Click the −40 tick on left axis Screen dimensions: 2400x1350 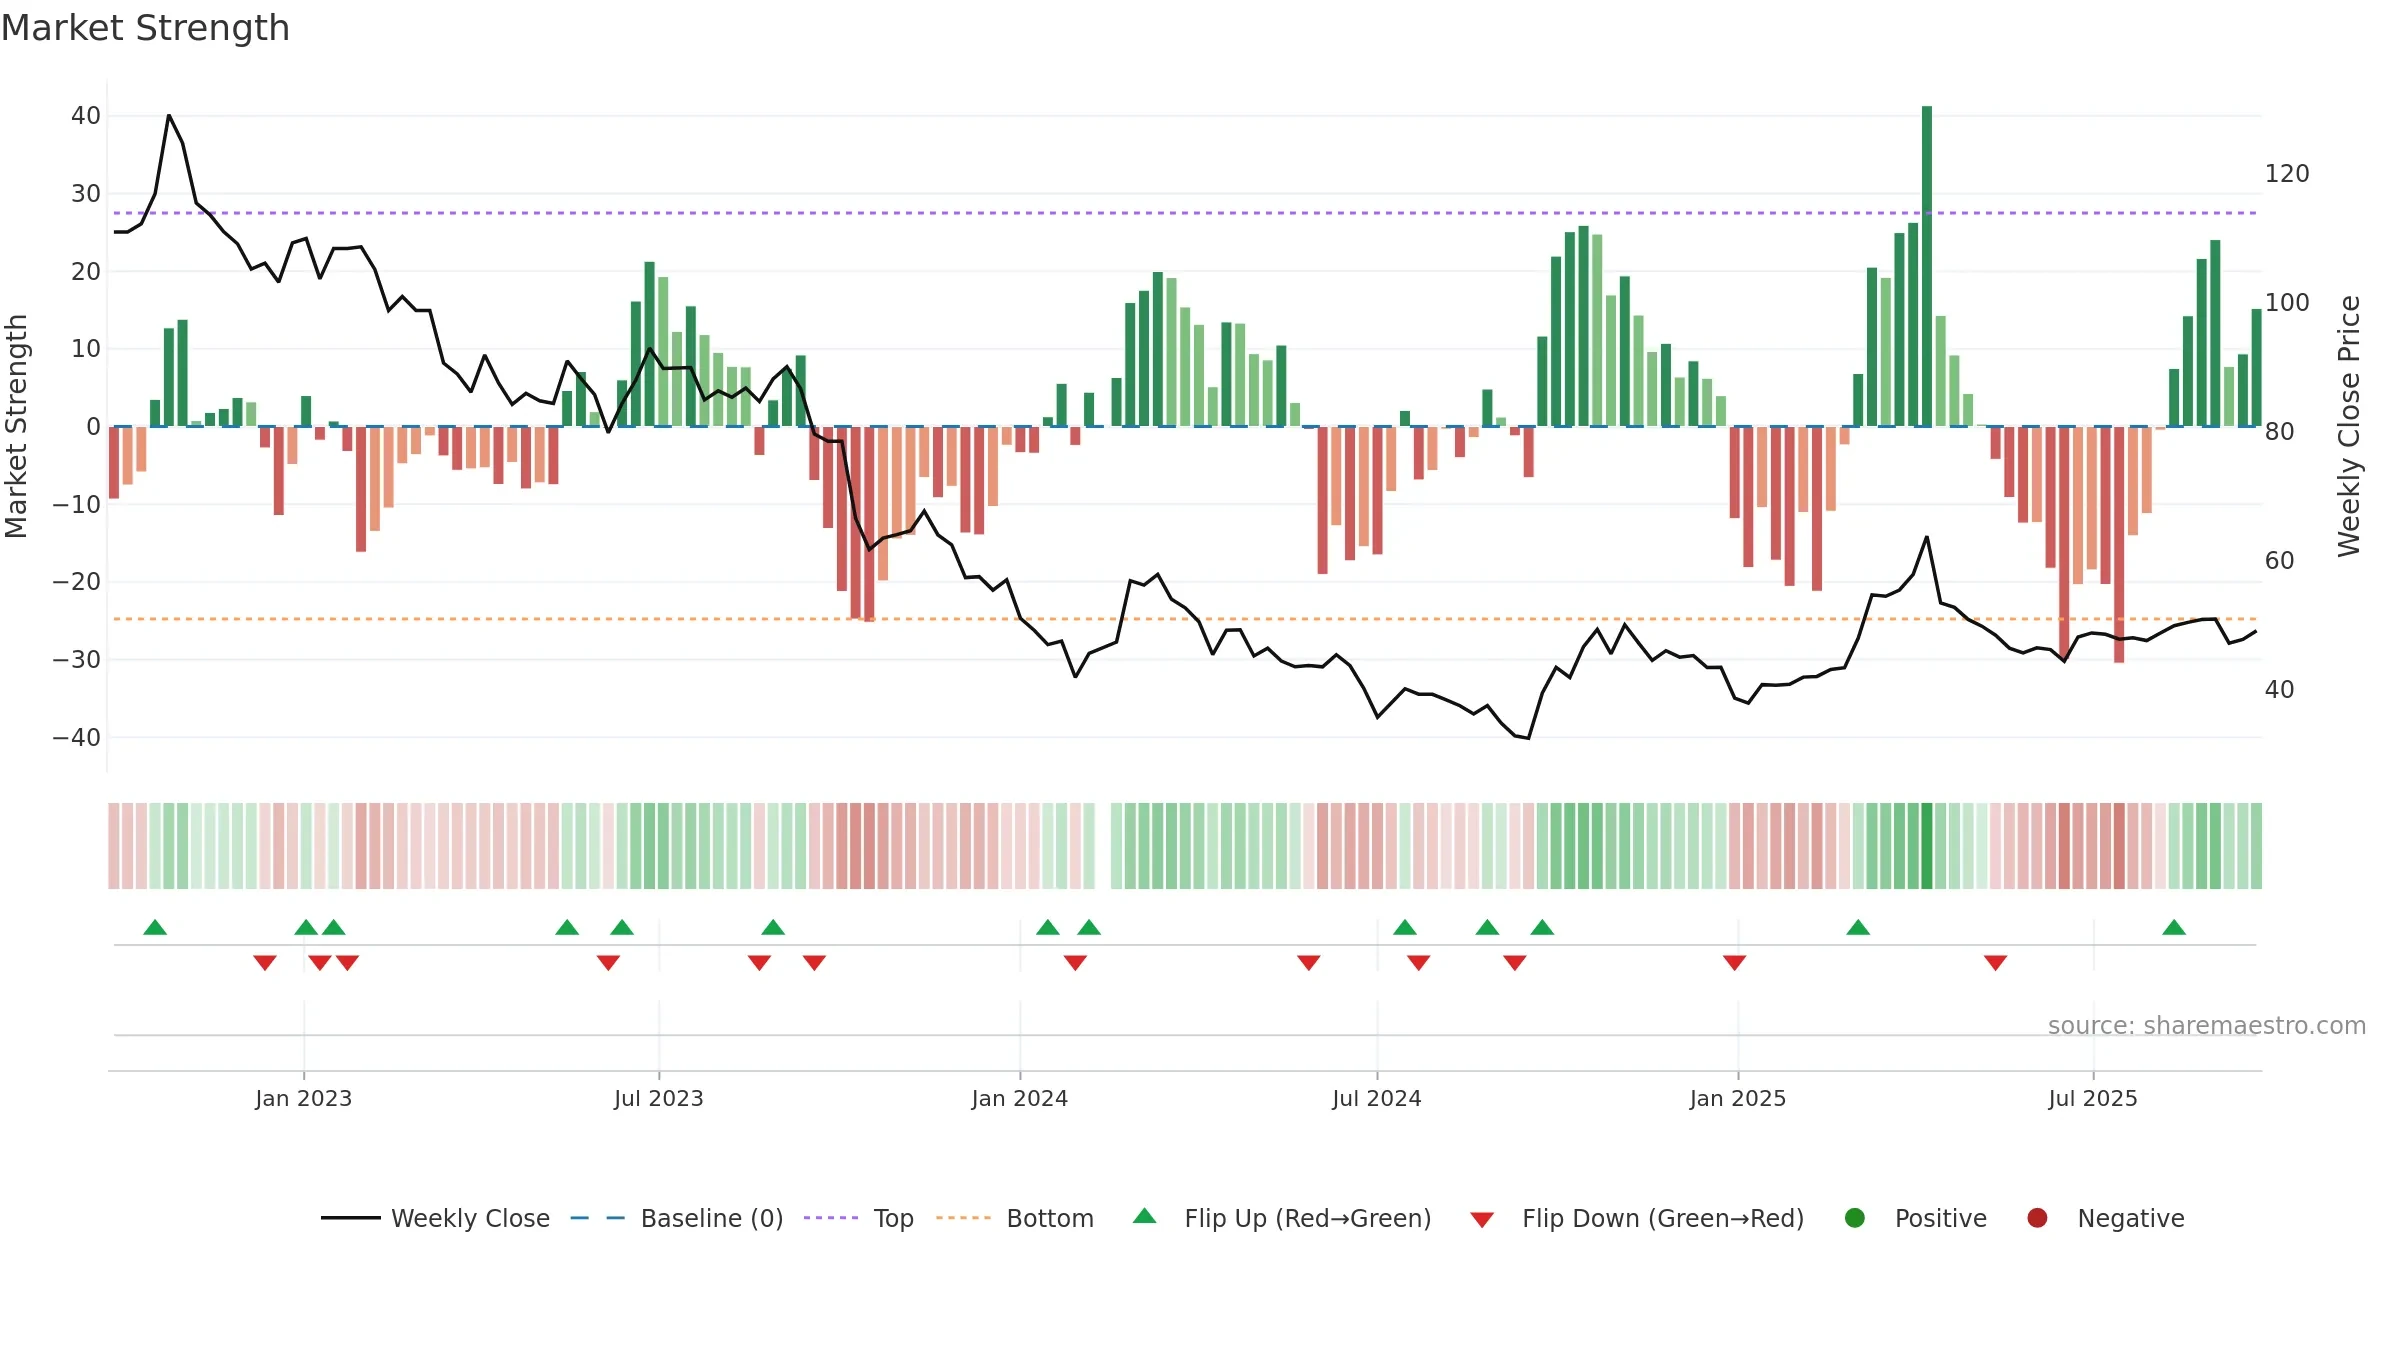77,738
